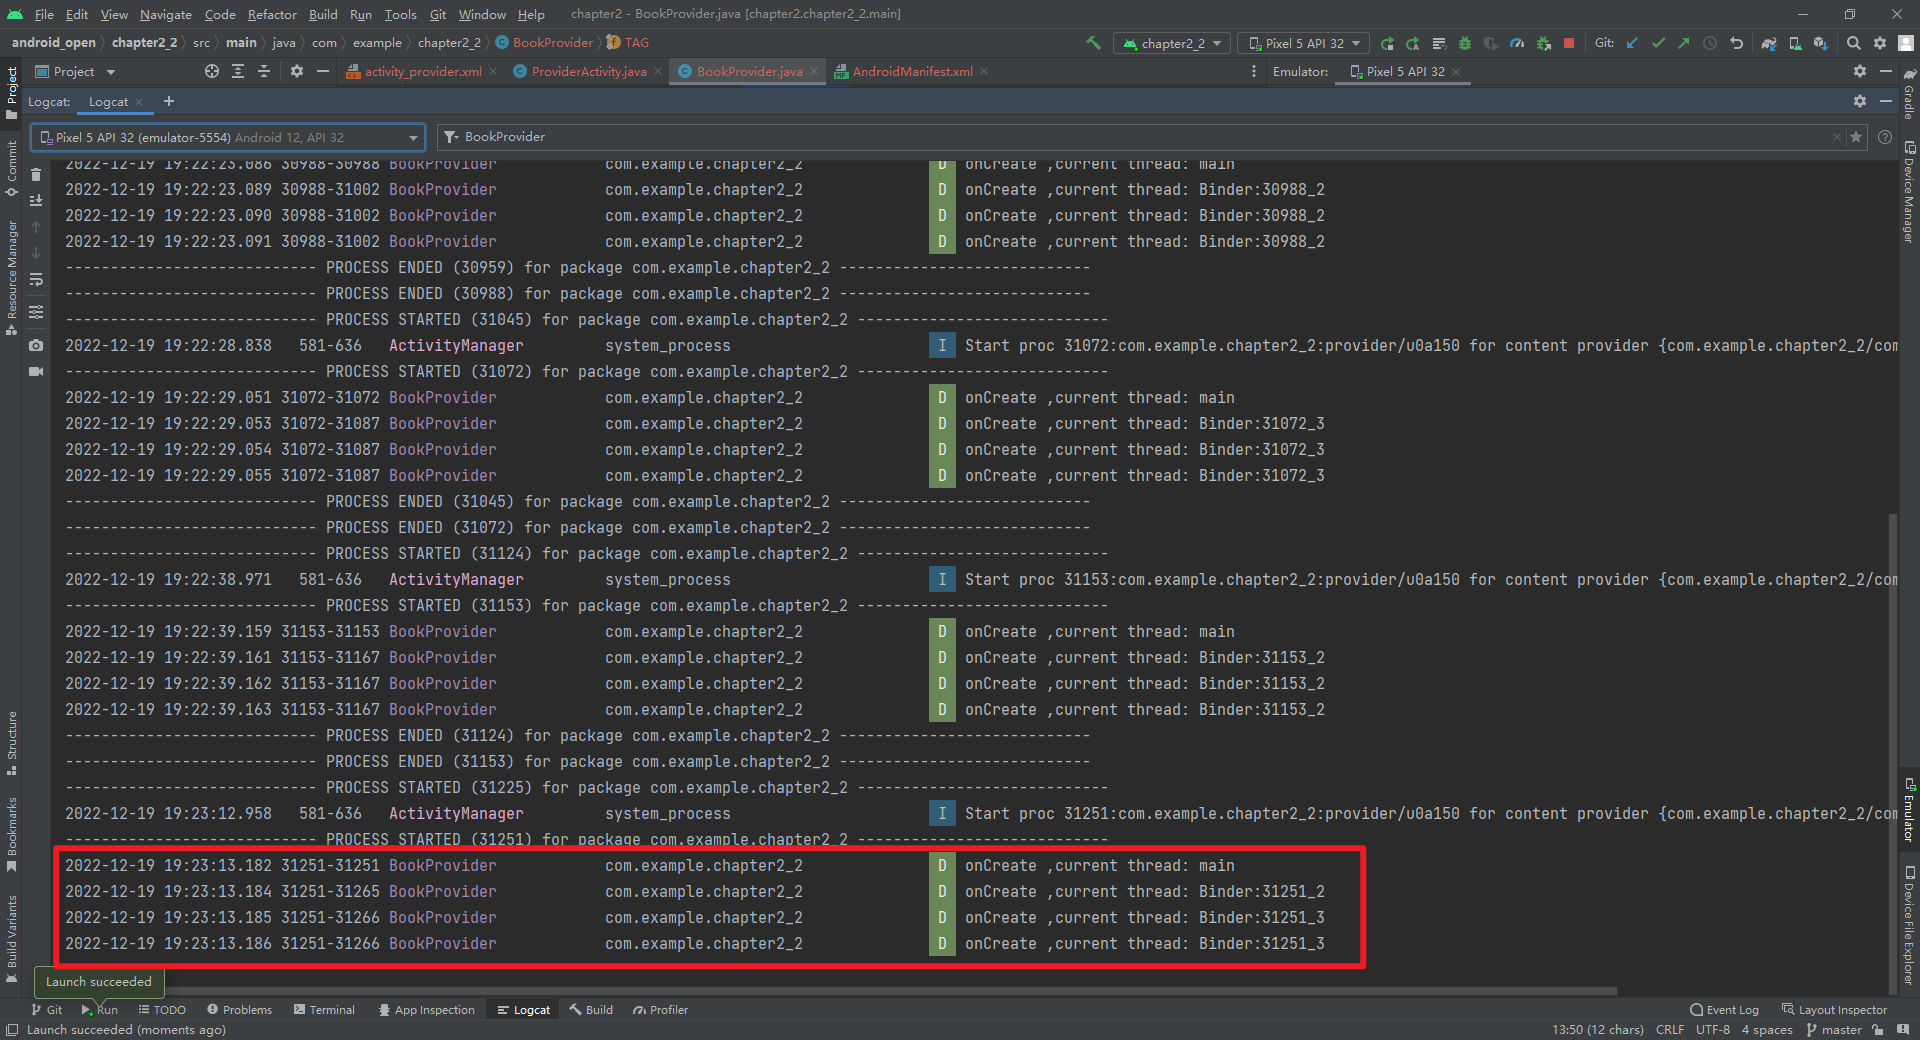
Task: Stop the running app with red square
Action: pyautogui.click(x=1569, y=43)
